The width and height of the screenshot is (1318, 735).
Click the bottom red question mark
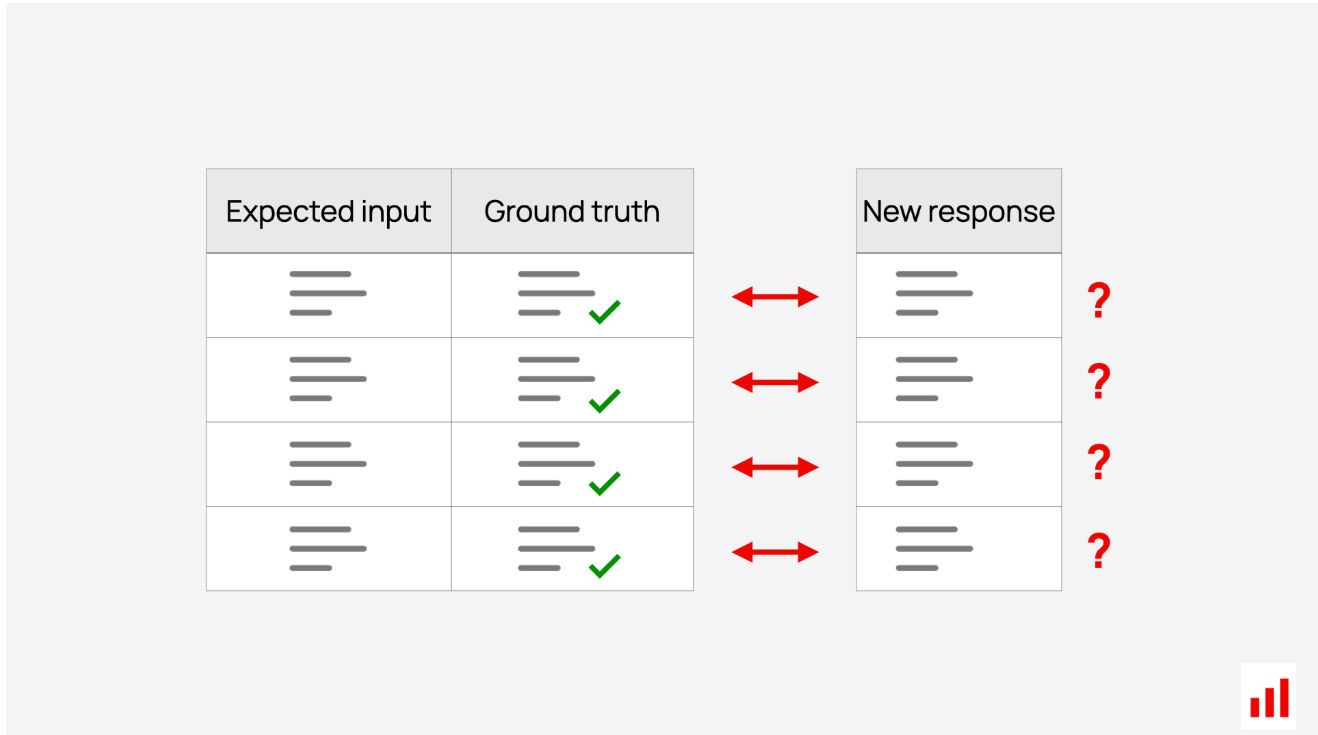[1099, 551]
